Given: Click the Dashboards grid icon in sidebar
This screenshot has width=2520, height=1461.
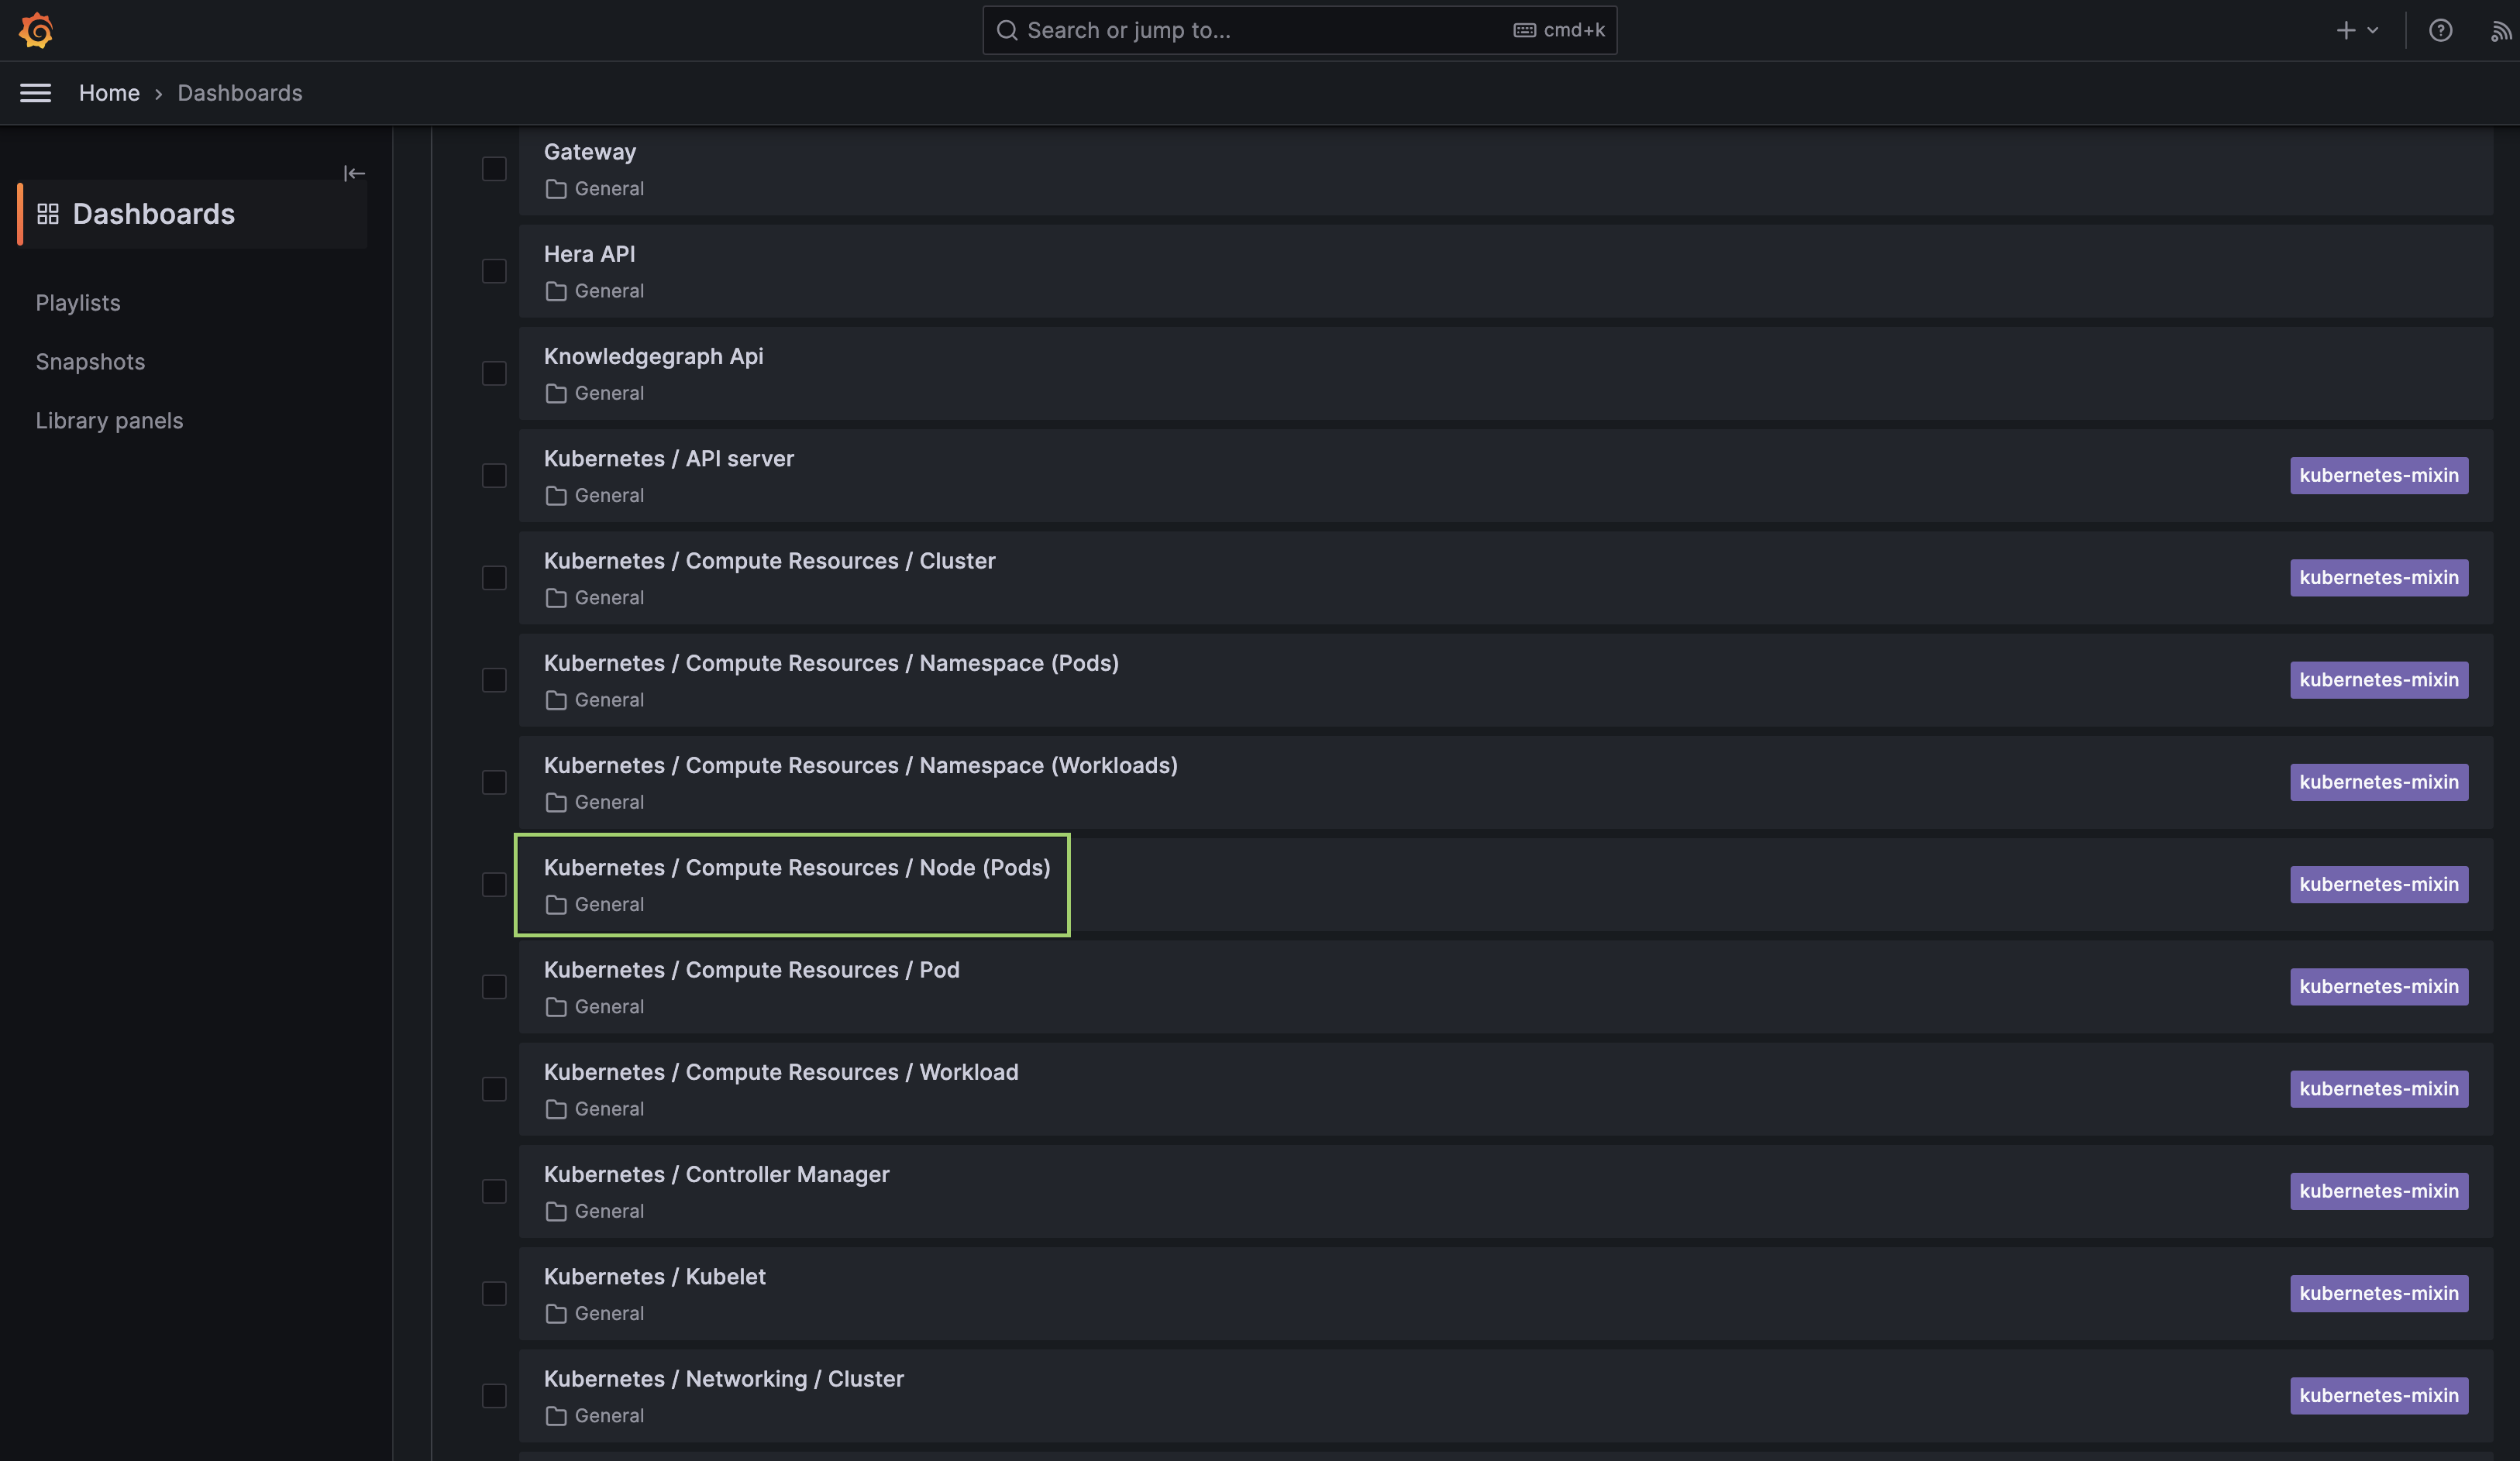Looking at the screenshot, I should 48,214.
